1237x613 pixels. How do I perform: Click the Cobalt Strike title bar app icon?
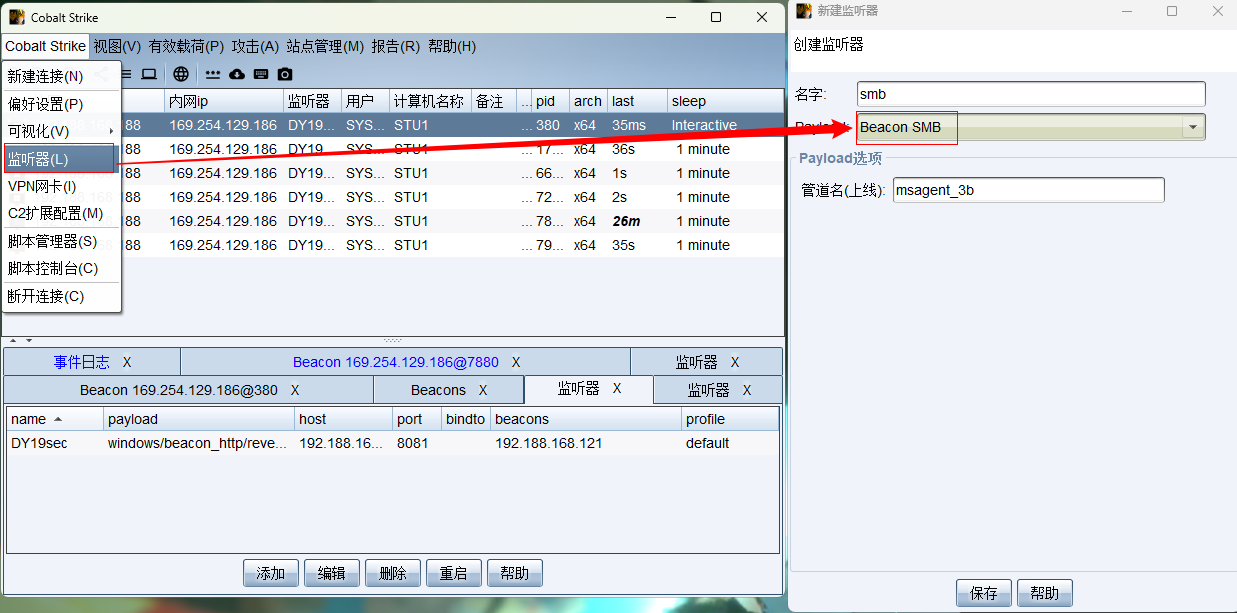(17, 17)
